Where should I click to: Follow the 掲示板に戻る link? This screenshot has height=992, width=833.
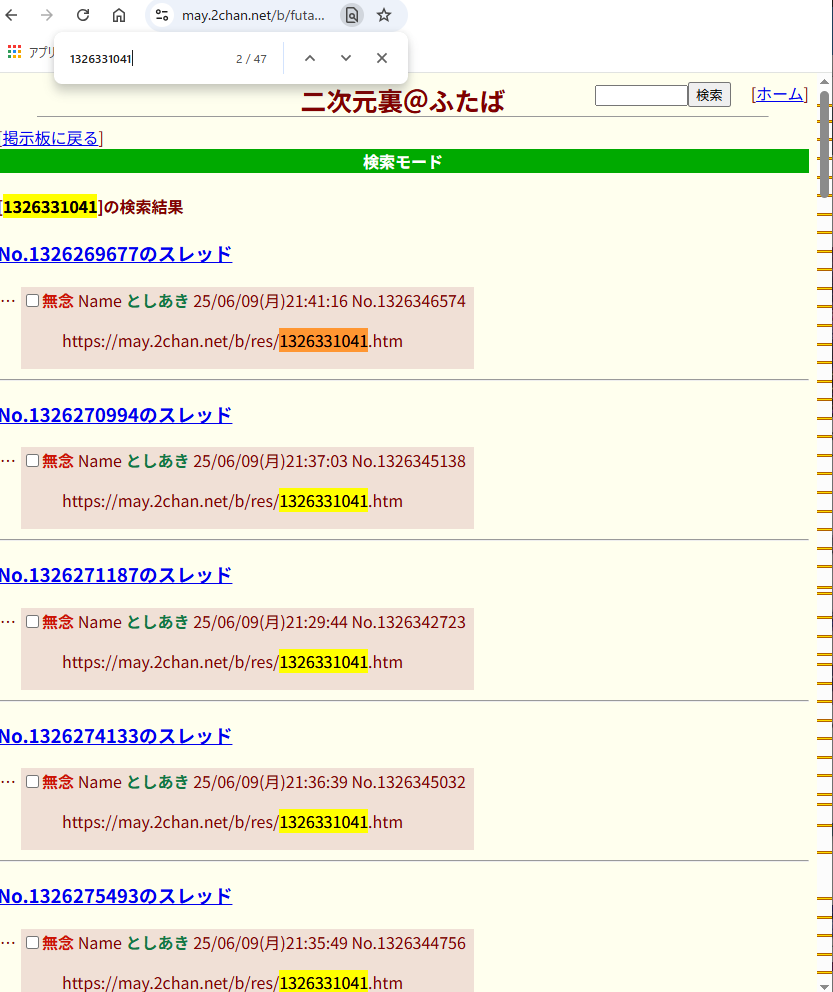51,139
